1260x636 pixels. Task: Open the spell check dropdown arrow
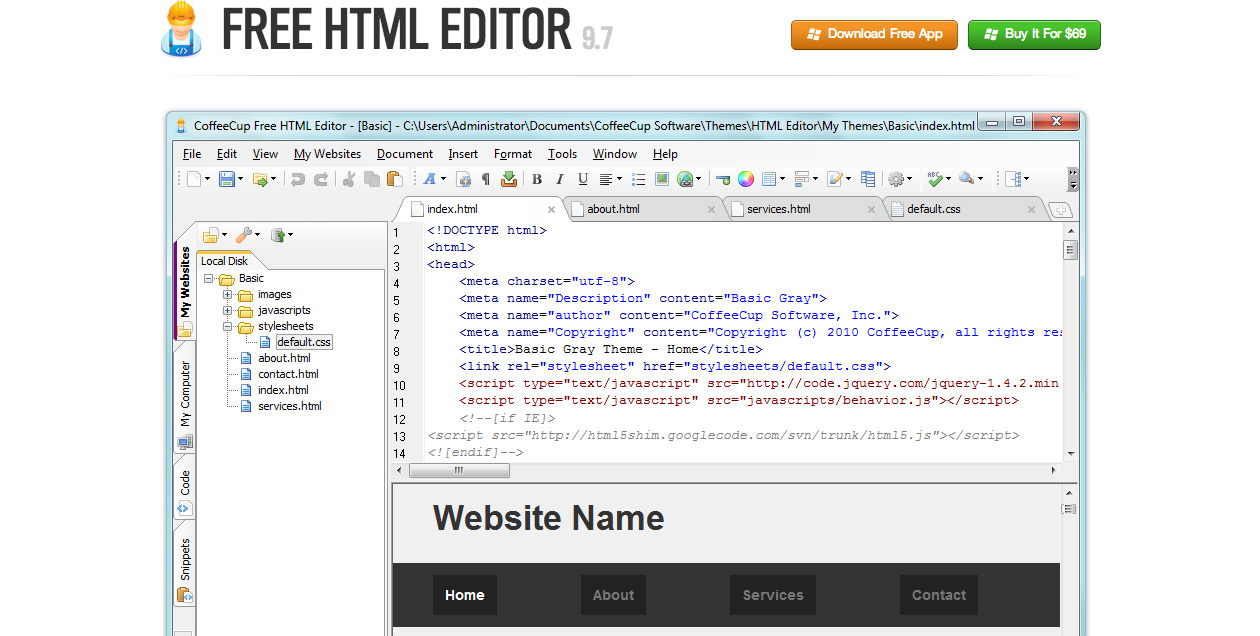point(949,179)
